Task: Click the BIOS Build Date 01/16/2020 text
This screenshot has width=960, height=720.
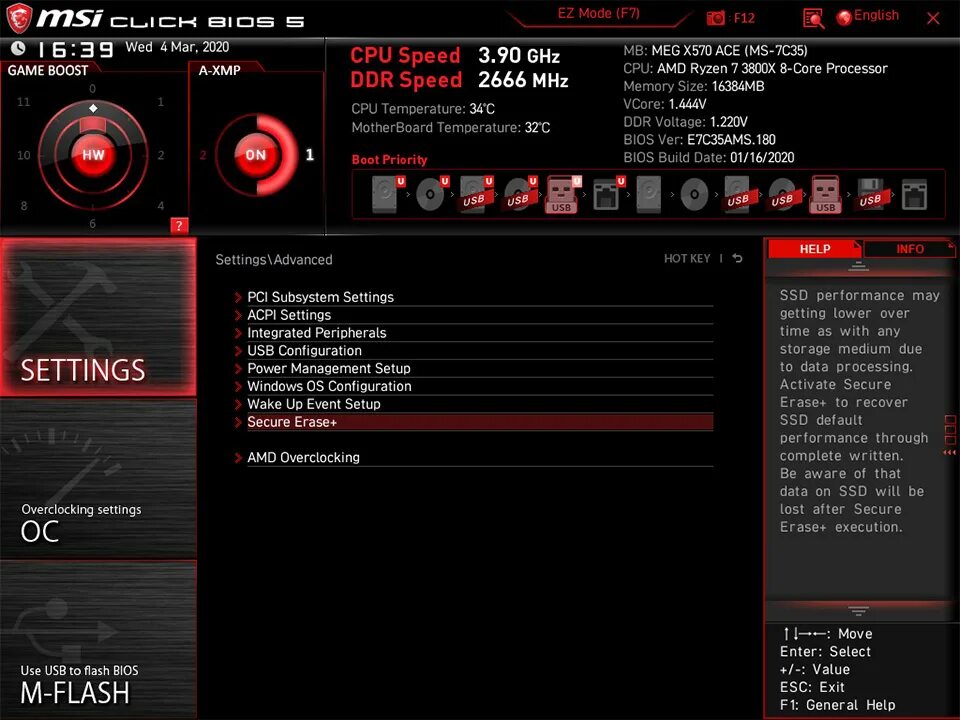Action: (709, 157)
